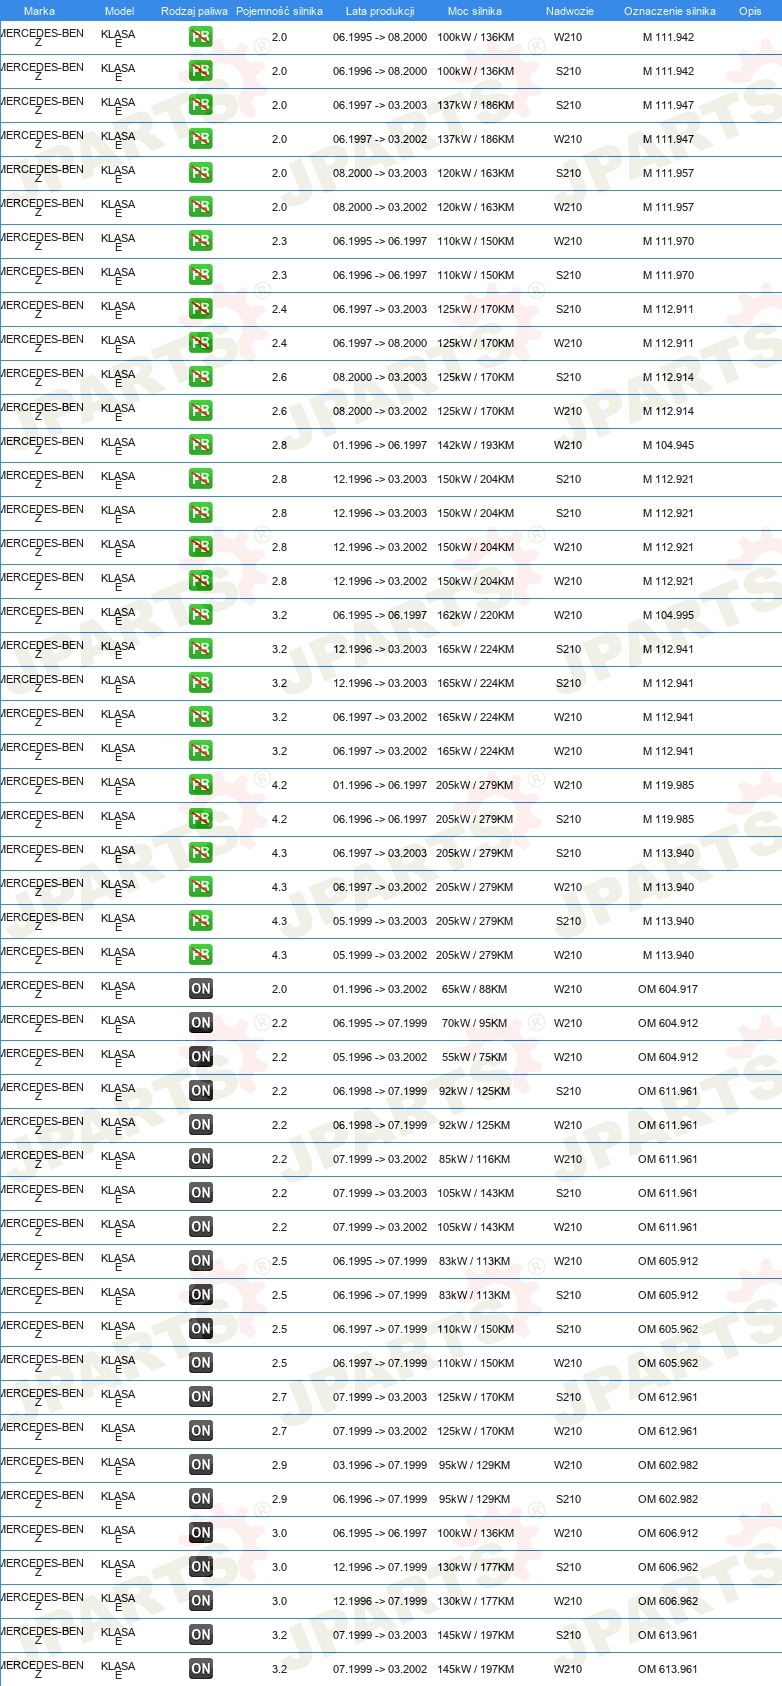The width and height of the screenshot is (782, 1686).
Task: Click 2.7 displacement in OM 612.961 S210 row
Action: [279, 1397]
